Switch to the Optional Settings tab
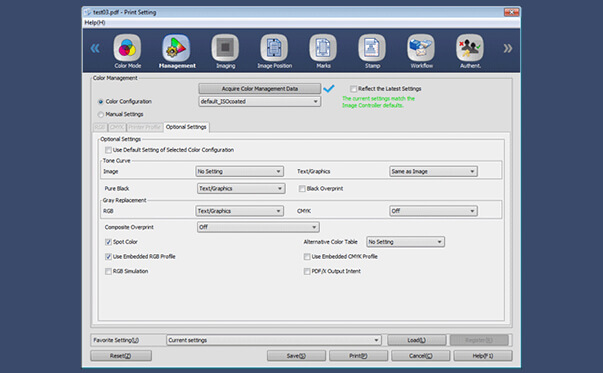603x373 pixels. click(186, 127)
